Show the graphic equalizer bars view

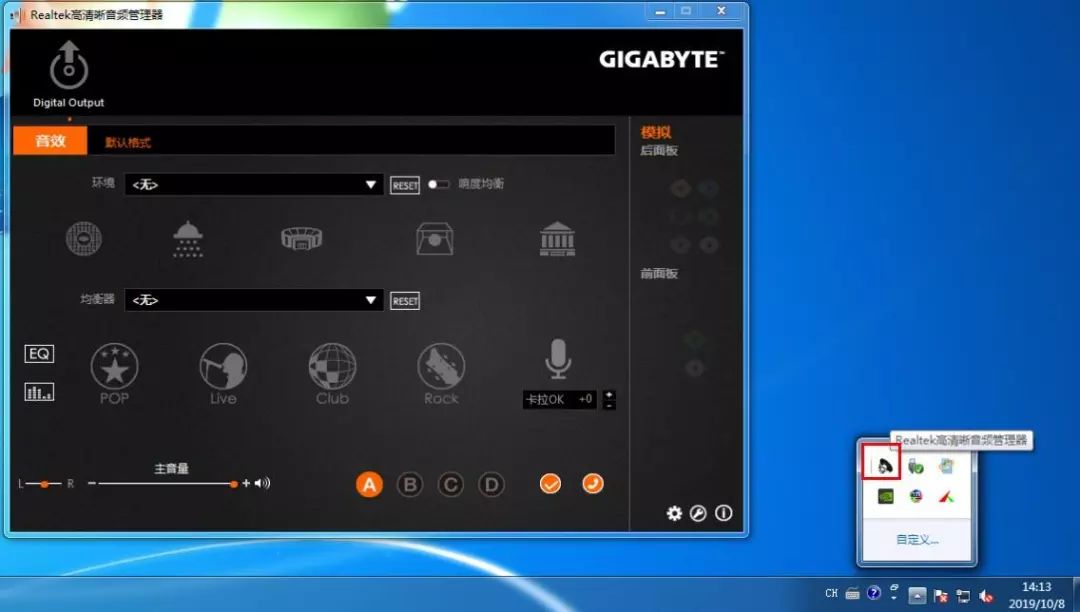coord(39,392)
